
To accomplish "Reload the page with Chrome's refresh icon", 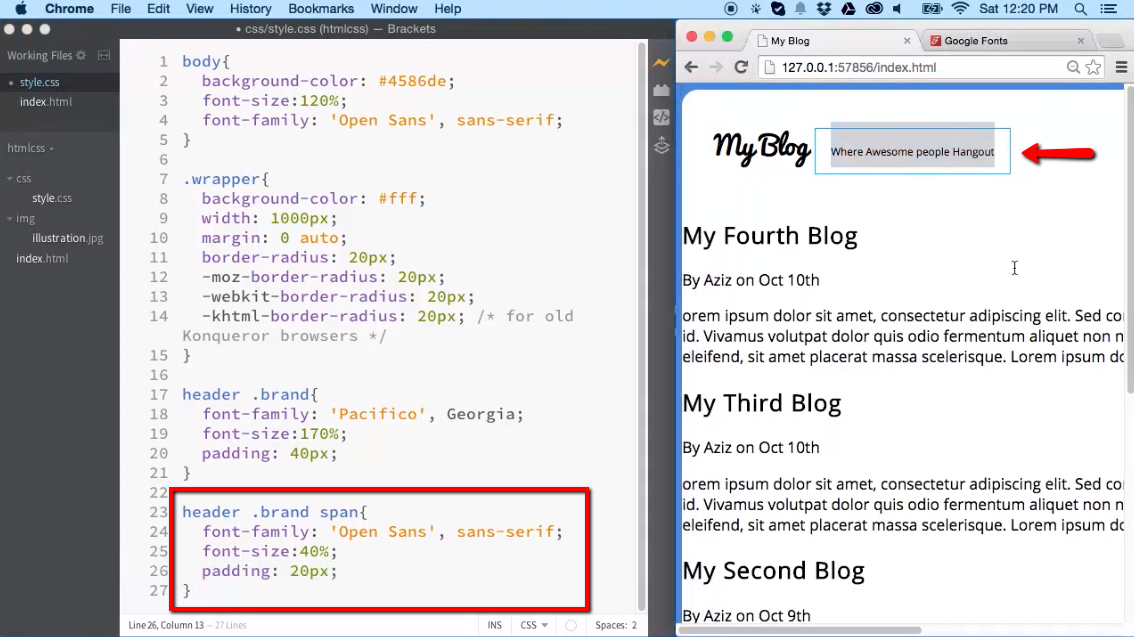I will (739, 68).
